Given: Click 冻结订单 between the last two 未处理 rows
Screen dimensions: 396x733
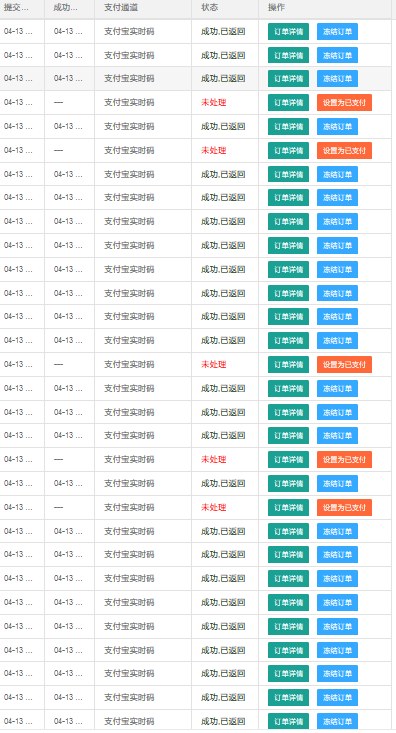Looking at the screenshot, I should [x=338, y=483].
